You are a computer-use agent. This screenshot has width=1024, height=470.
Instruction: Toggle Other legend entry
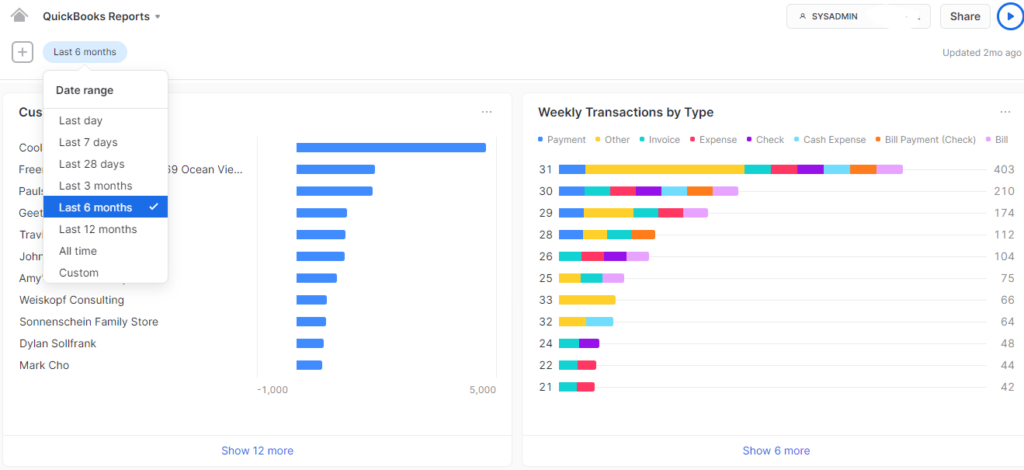(612, 140)
